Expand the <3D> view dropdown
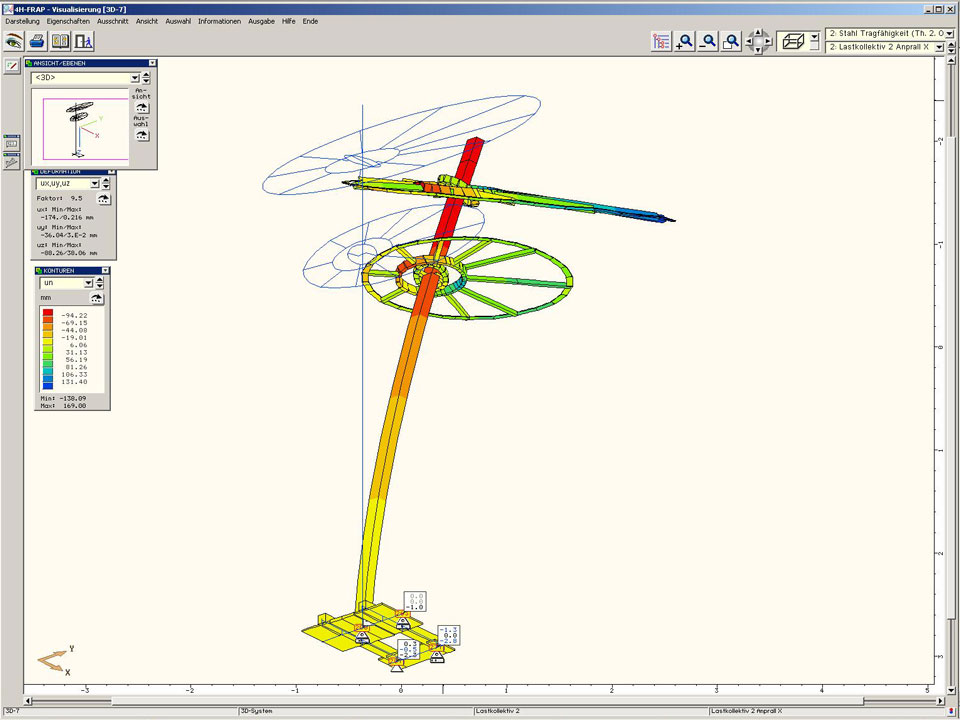The image size is (960, 720). coord(134,77)
